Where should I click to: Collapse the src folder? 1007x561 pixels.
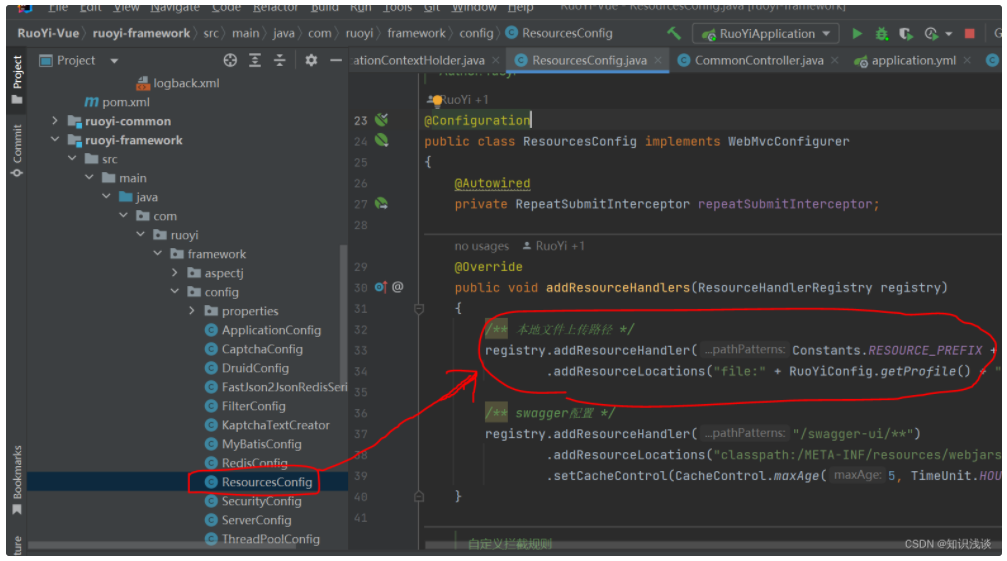coord(72,159)
